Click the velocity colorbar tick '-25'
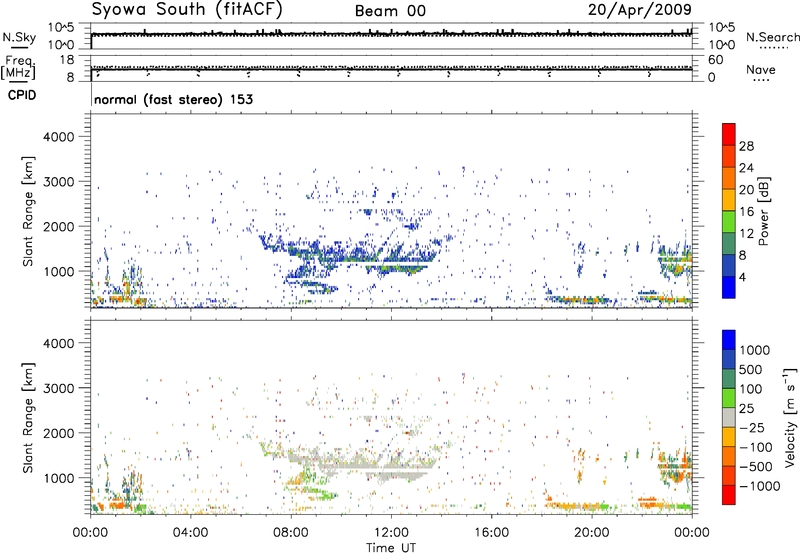 751,427
